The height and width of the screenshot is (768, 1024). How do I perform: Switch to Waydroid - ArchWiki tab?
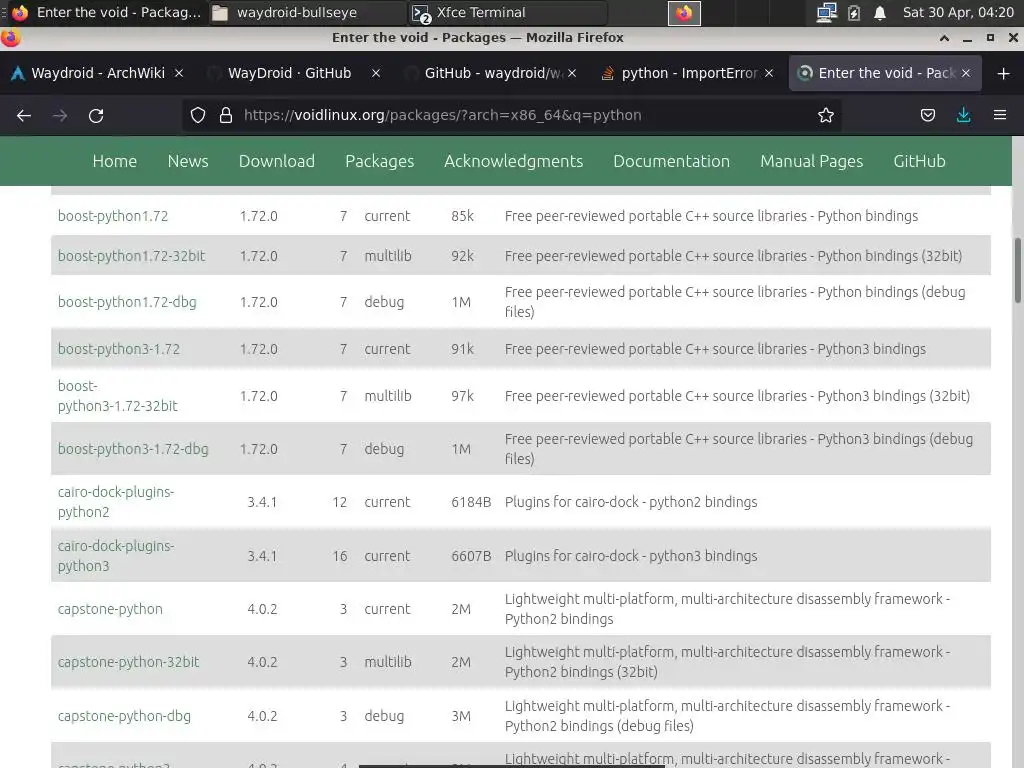coord(97,73)
